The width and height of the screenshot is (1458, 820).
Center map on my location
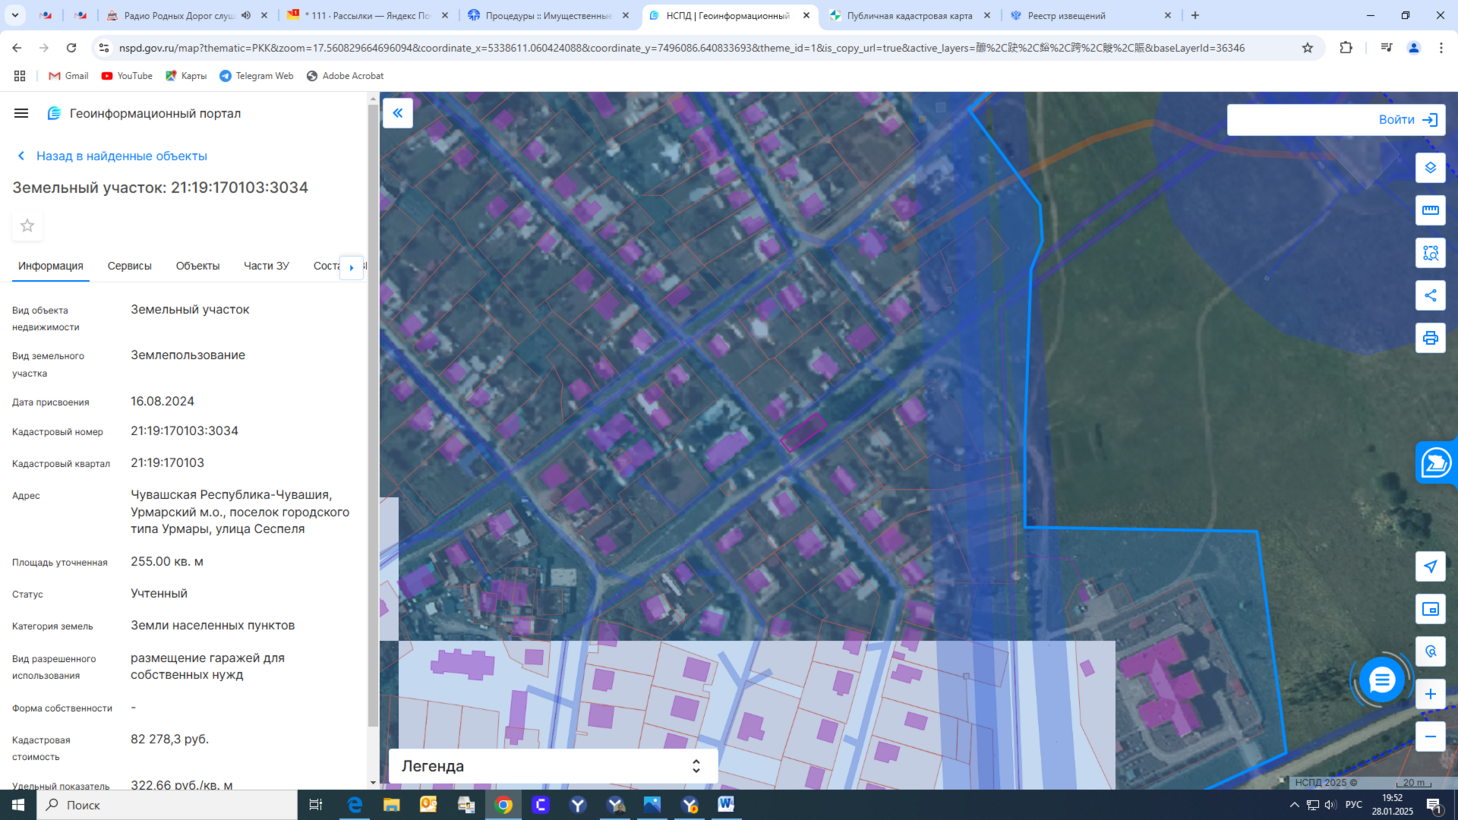pos(1430,567)
